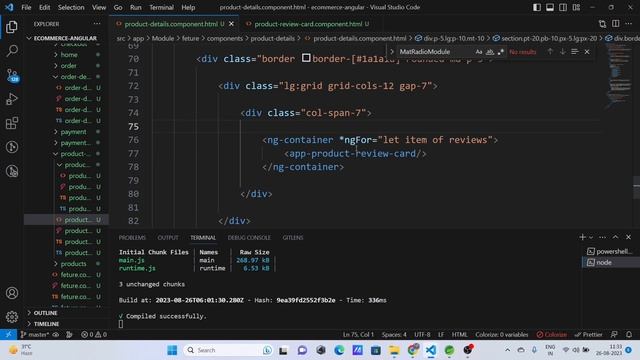
Task: Toggle the Prettier status bar item
Action: [588, 334]
